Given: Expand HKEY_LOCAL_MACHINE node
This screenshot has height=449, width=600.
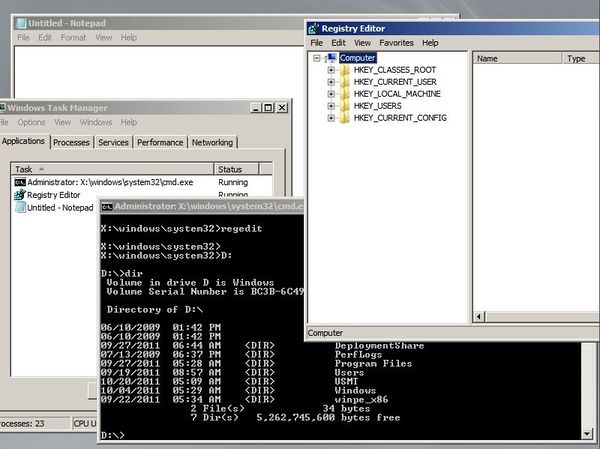Looking at the screenshot, I should point(331,94).
